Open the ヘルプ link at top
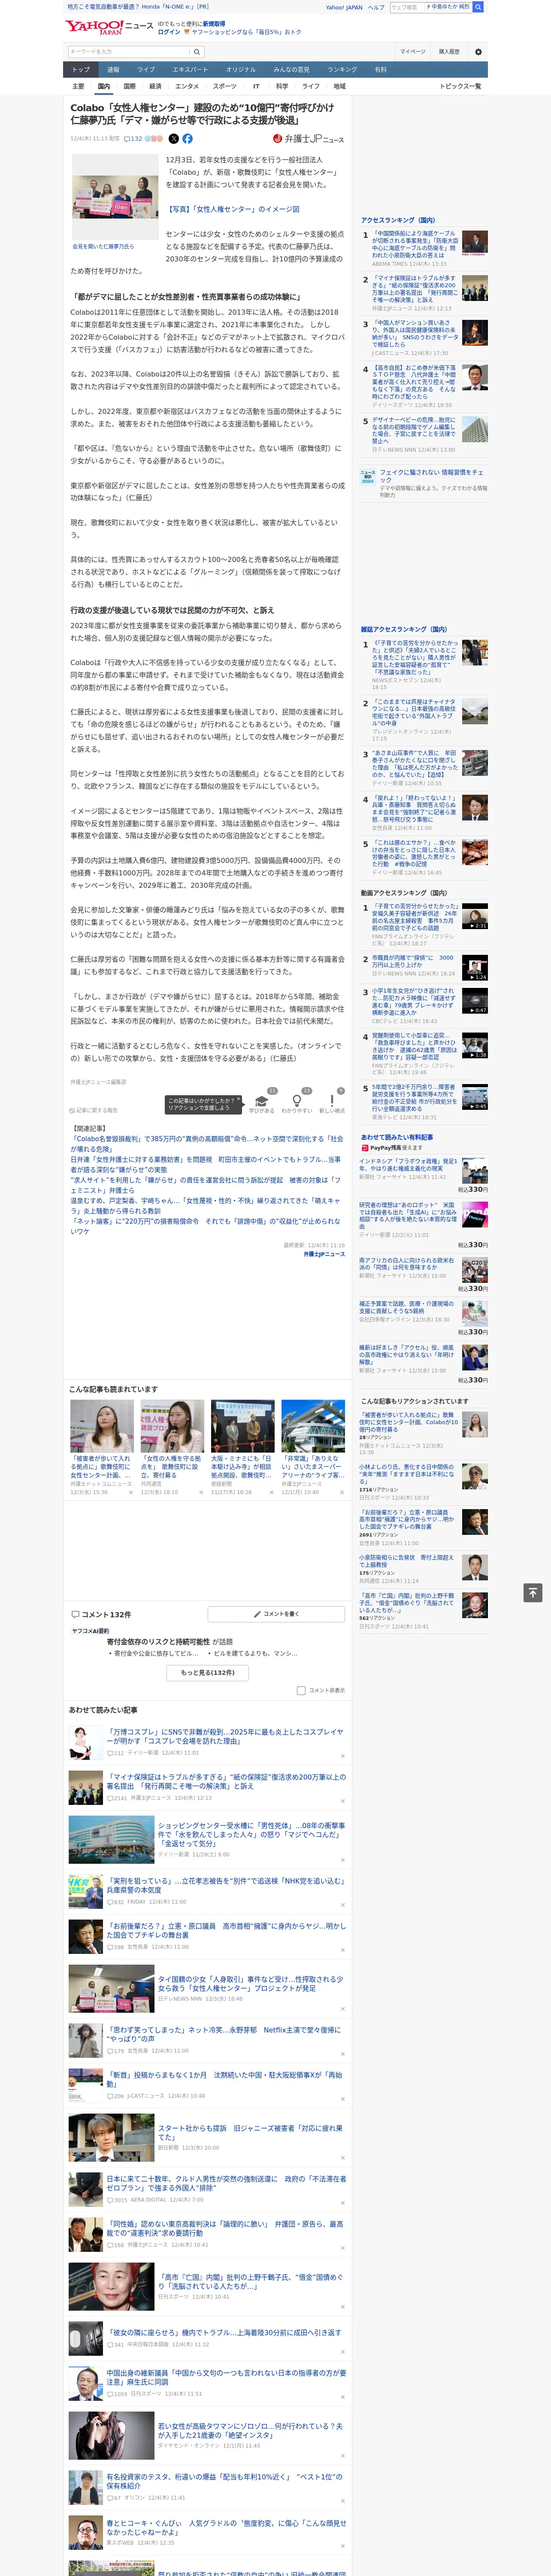The image size is (551, 2576). 376,7
